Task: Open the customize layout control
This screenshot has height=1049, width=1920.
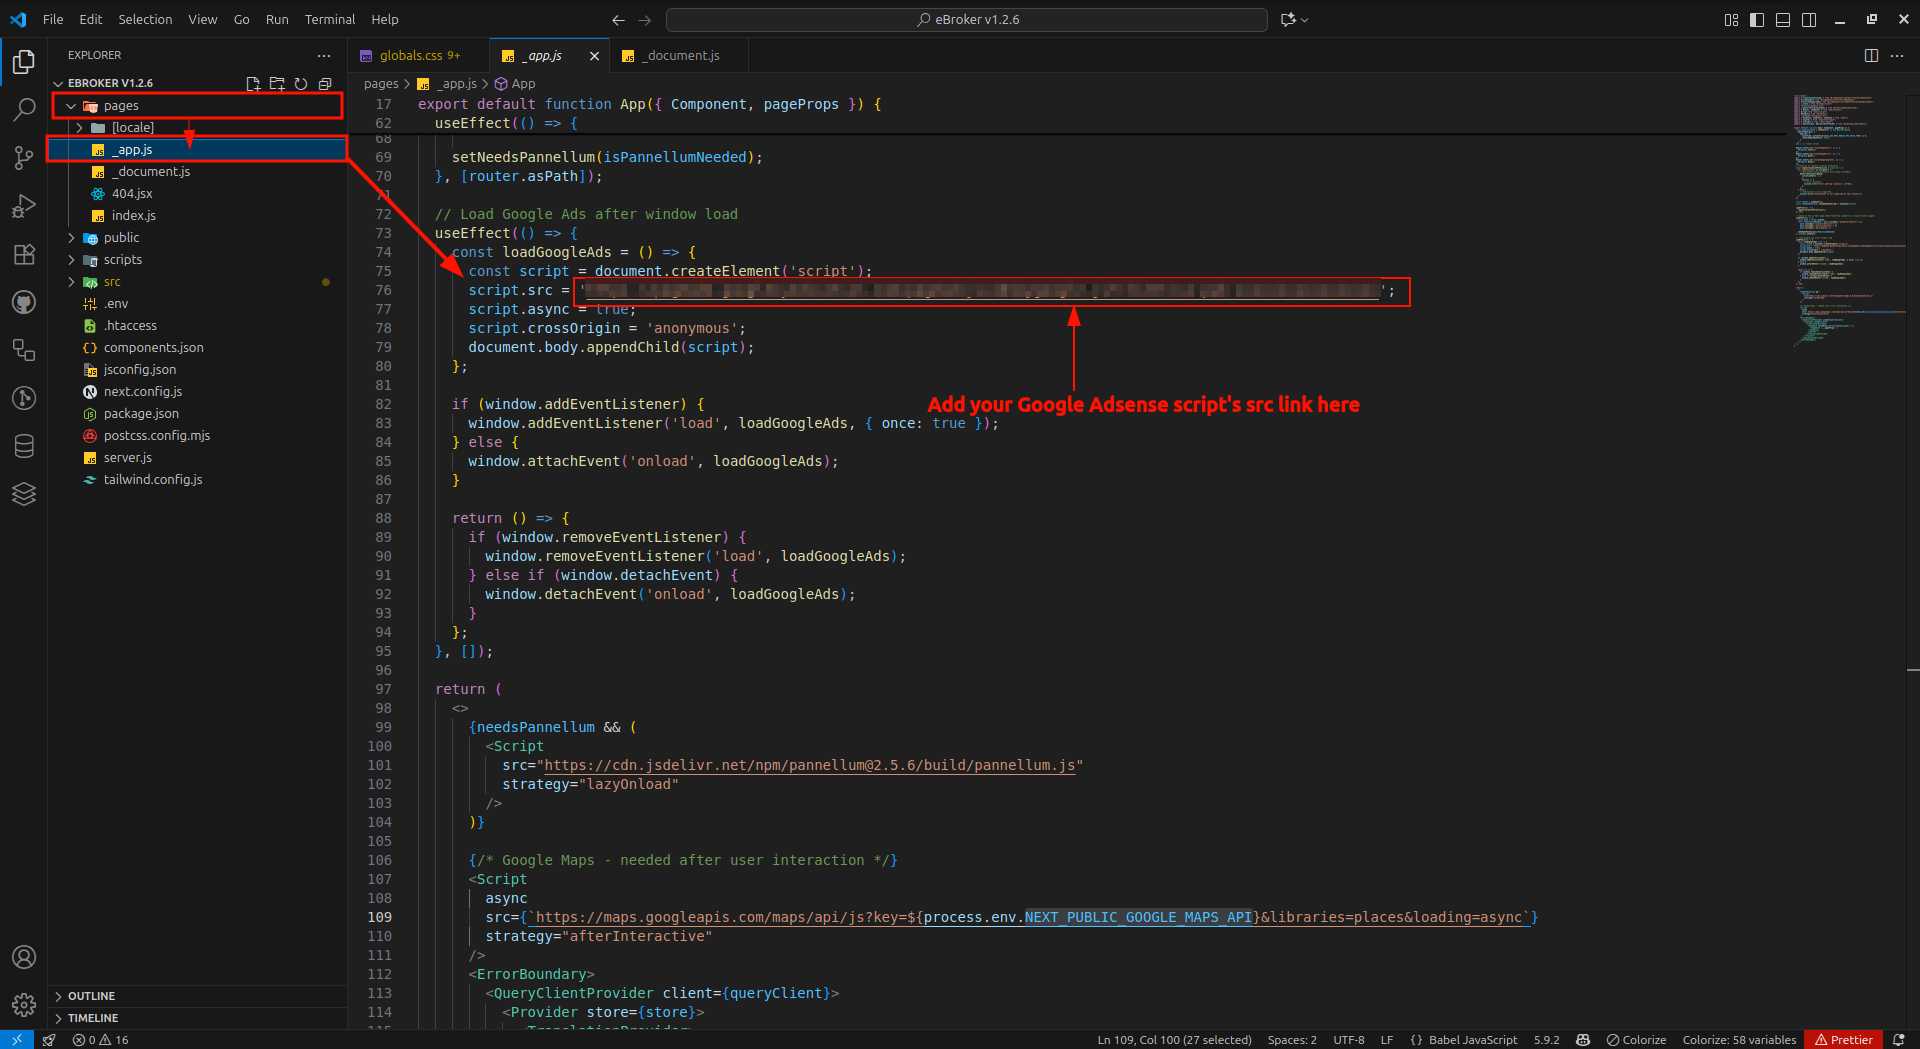Action: pos(1731,20)
